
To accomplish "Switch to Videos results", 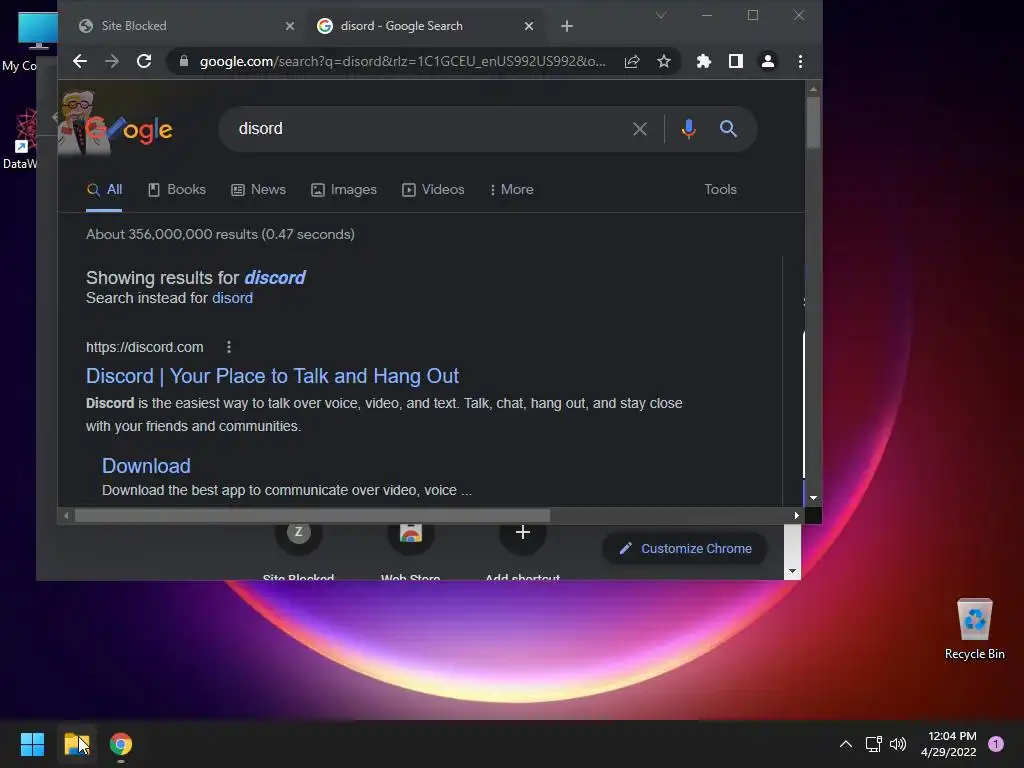I will click(x=433, y=189).
